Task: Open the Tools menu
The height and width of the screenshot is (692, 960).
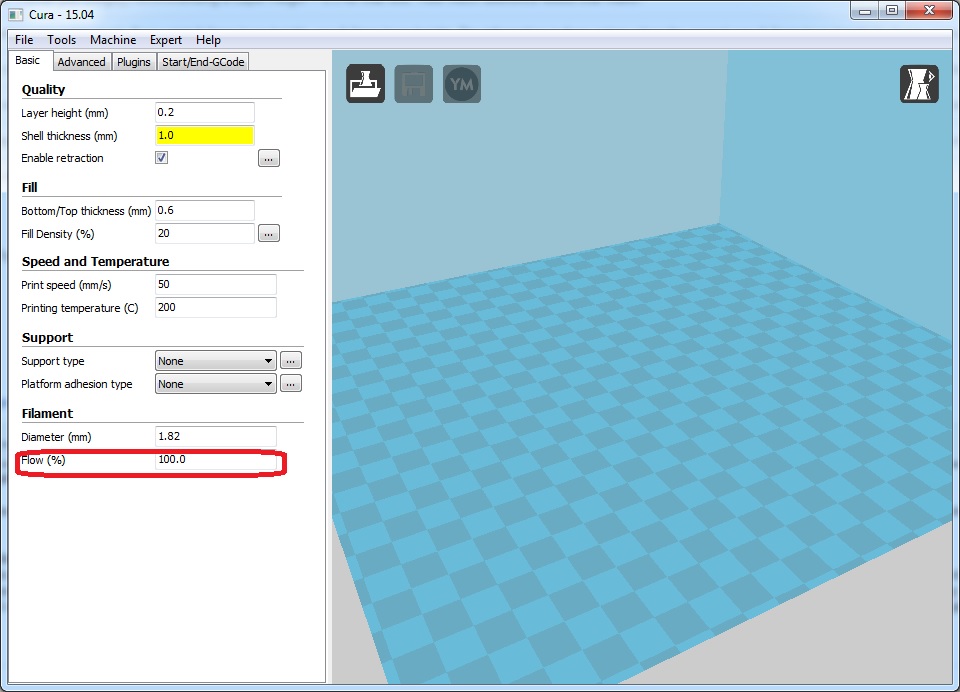Action: click(62, 40)
